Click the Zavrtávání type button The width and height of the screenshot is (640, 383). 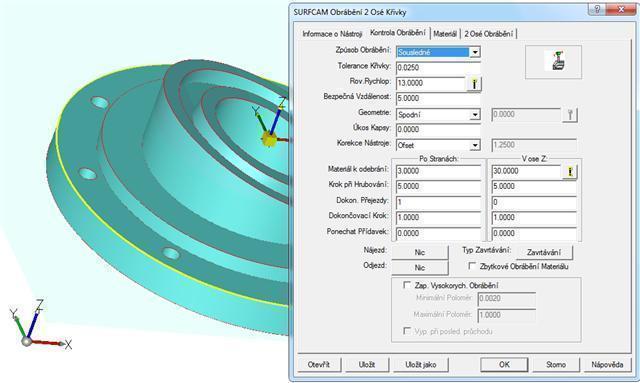pos(544,252)
